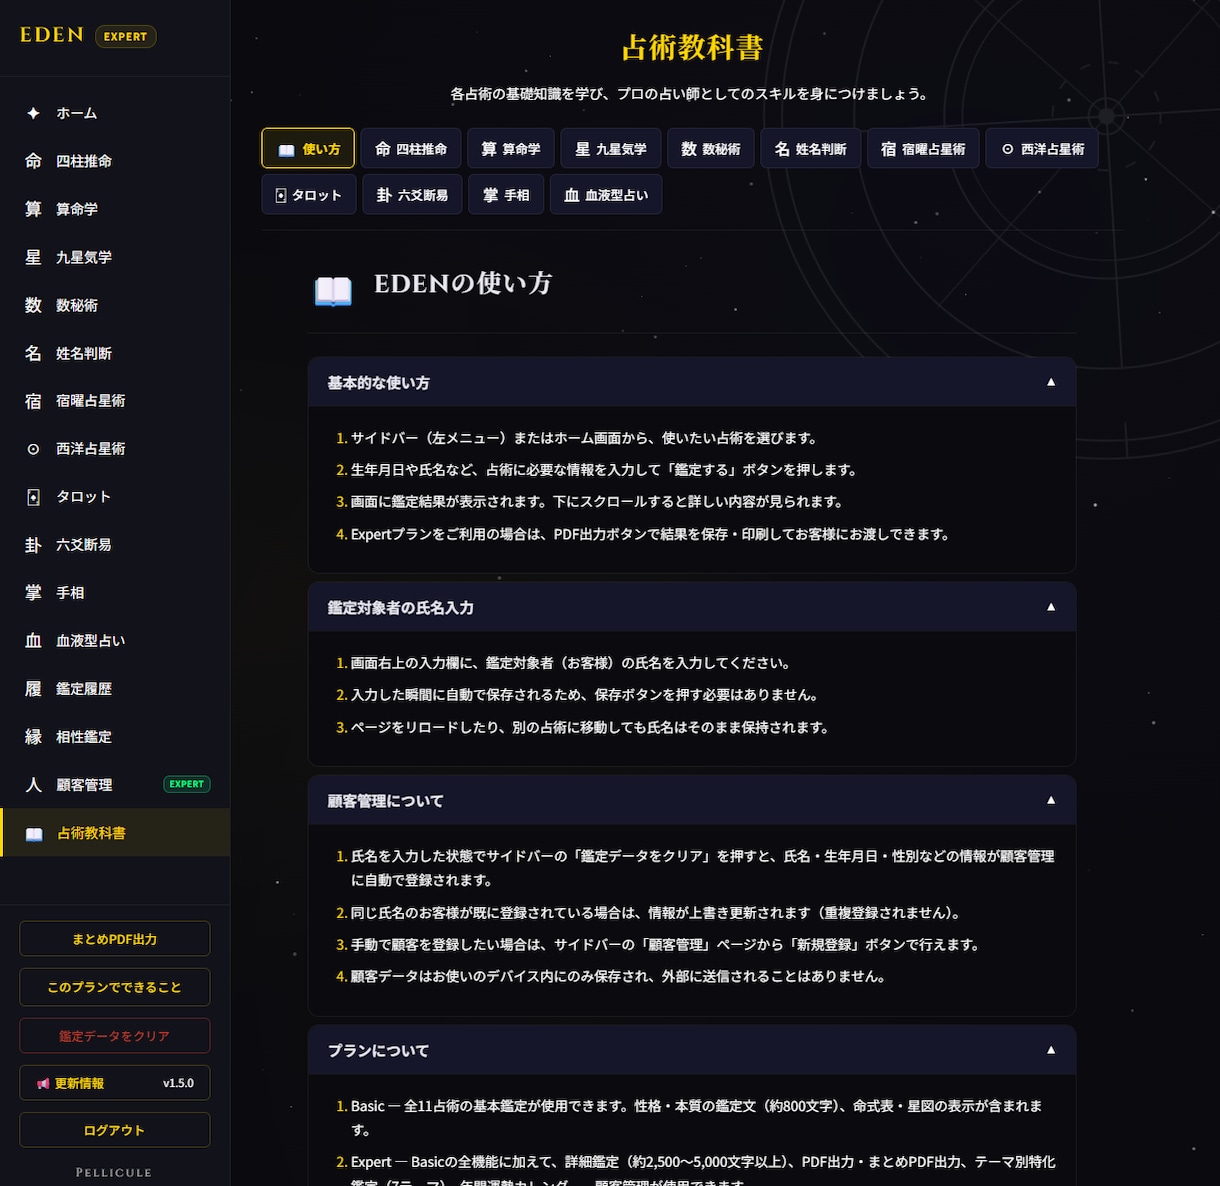Click the 占術教科書 page title

tap(692, 48)
